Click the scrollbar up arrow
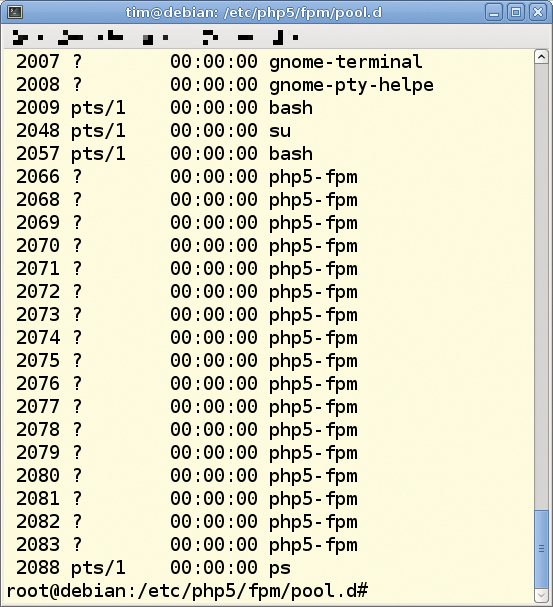Screen dimensions: 553x607 pyautogui.click(x=541, y=57)
